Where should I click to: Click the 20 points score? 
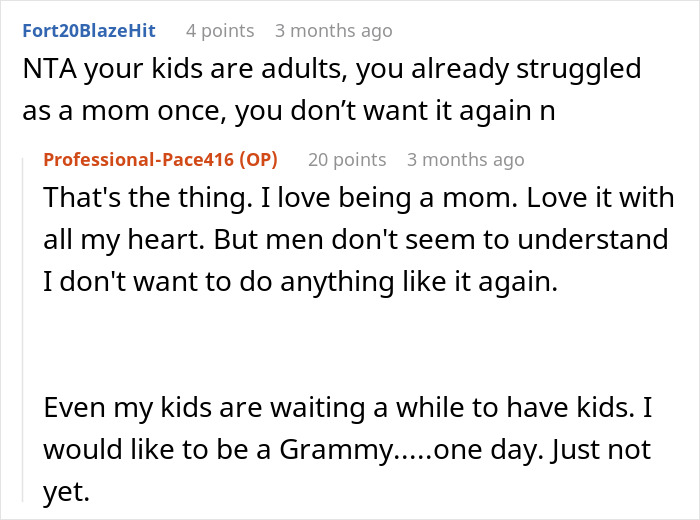tap(346, 160)
